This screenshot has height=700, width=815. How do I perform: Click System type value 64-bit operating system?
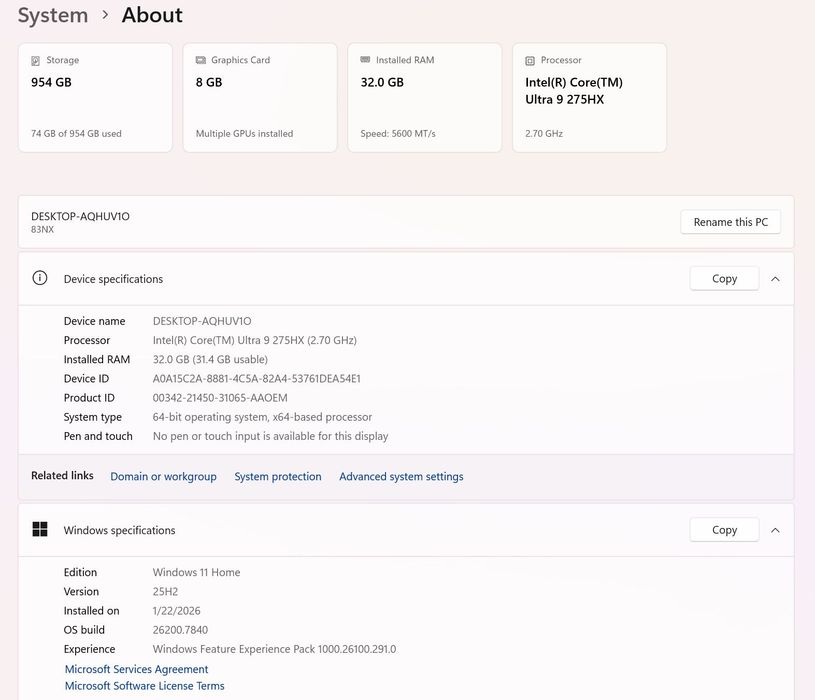pos(262,417)
